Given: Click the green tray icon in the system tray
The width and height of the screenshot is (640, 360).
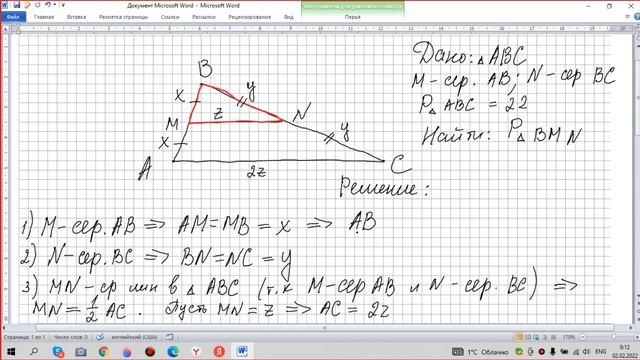Looking at the screenshot, I should point(519,352).
